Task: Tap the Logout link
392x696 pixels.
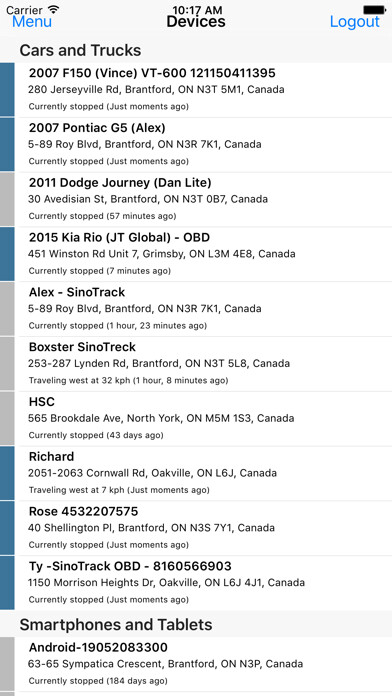Action: (355, 21)
